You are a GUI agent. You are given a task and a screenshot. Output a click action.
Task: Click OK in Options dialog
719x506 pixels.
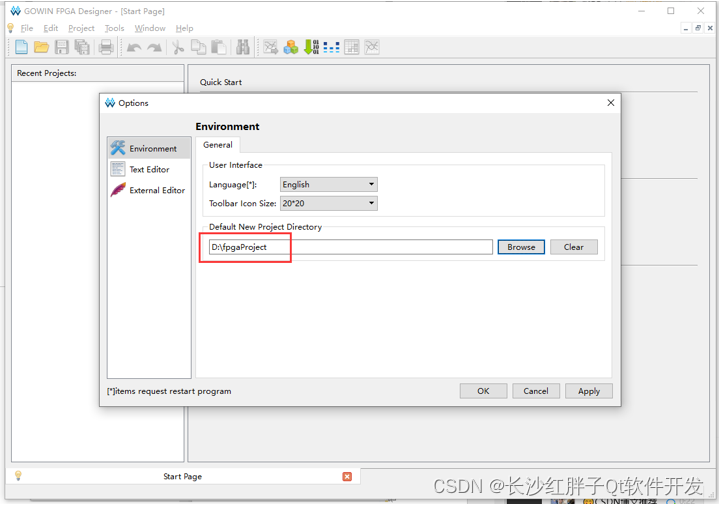[x=483, y=391]
